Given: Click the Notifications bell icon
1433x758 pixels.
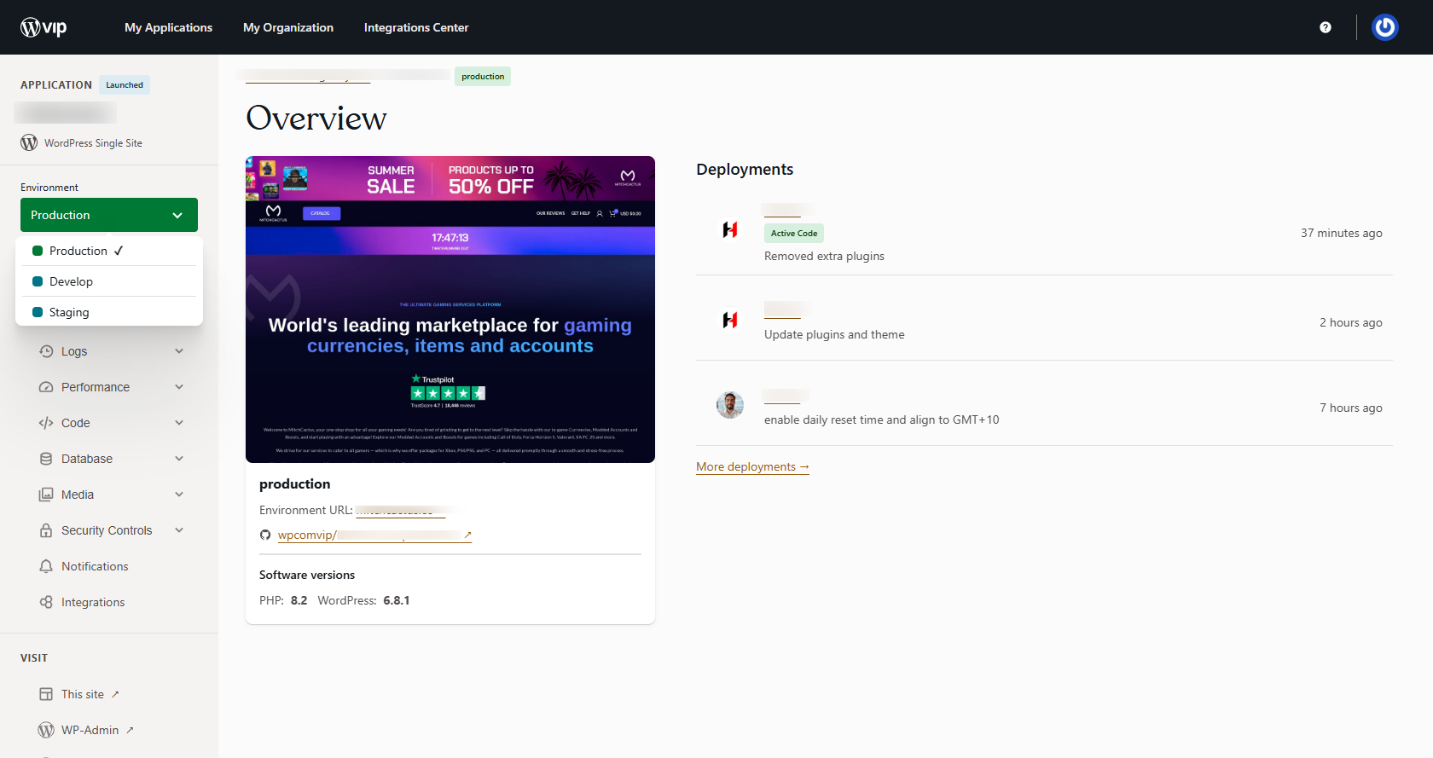Looking at the screenshot, I should tap(46, 566).
